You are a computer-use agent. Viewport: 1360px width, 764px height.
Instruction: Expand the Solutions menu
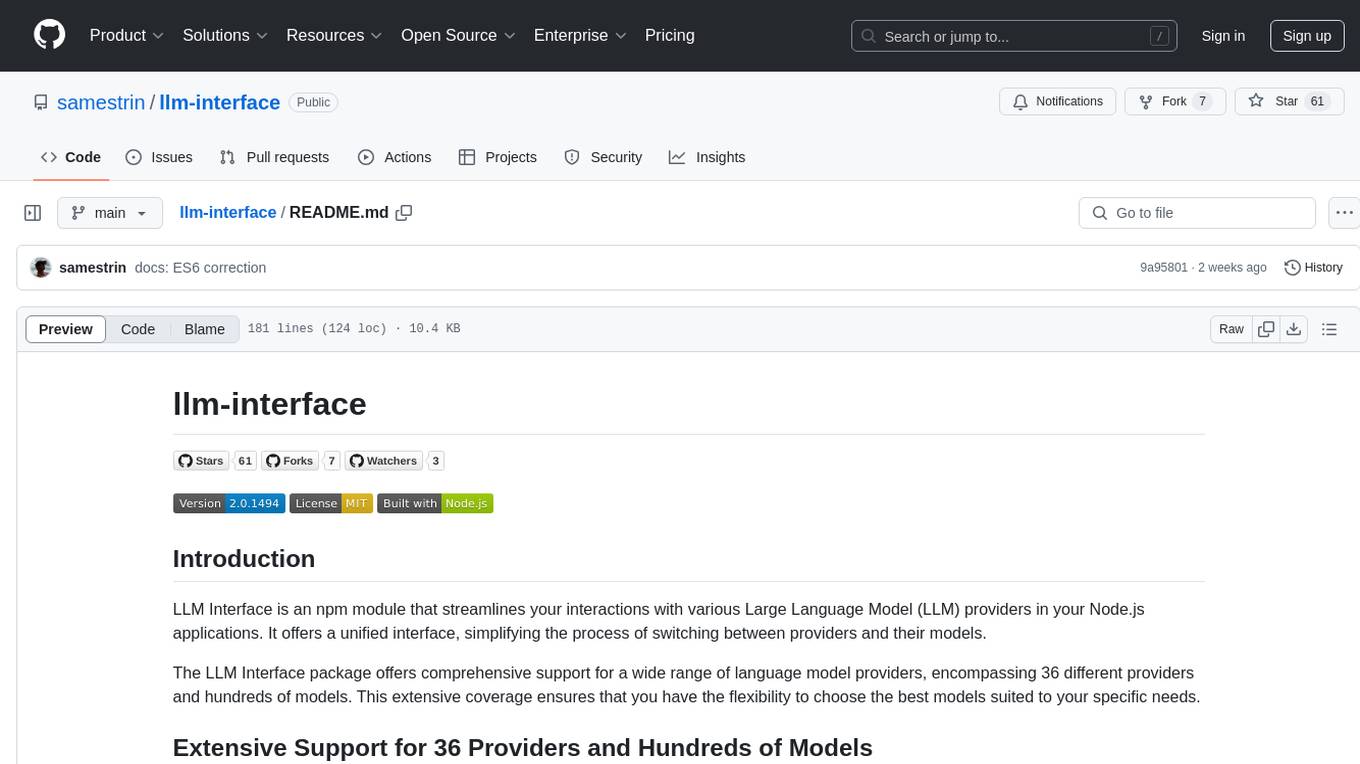225,35
